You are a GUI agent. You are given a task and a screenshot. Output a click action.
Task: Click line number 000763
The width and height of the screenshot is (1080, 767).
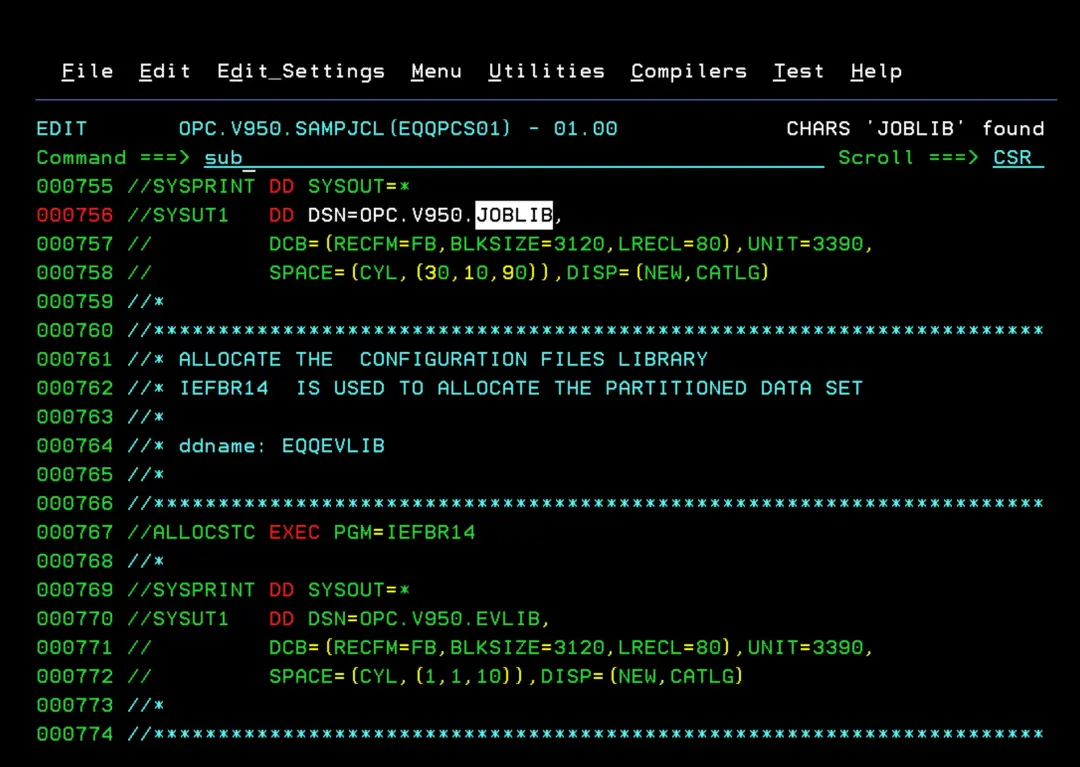(x=74, y=417)
